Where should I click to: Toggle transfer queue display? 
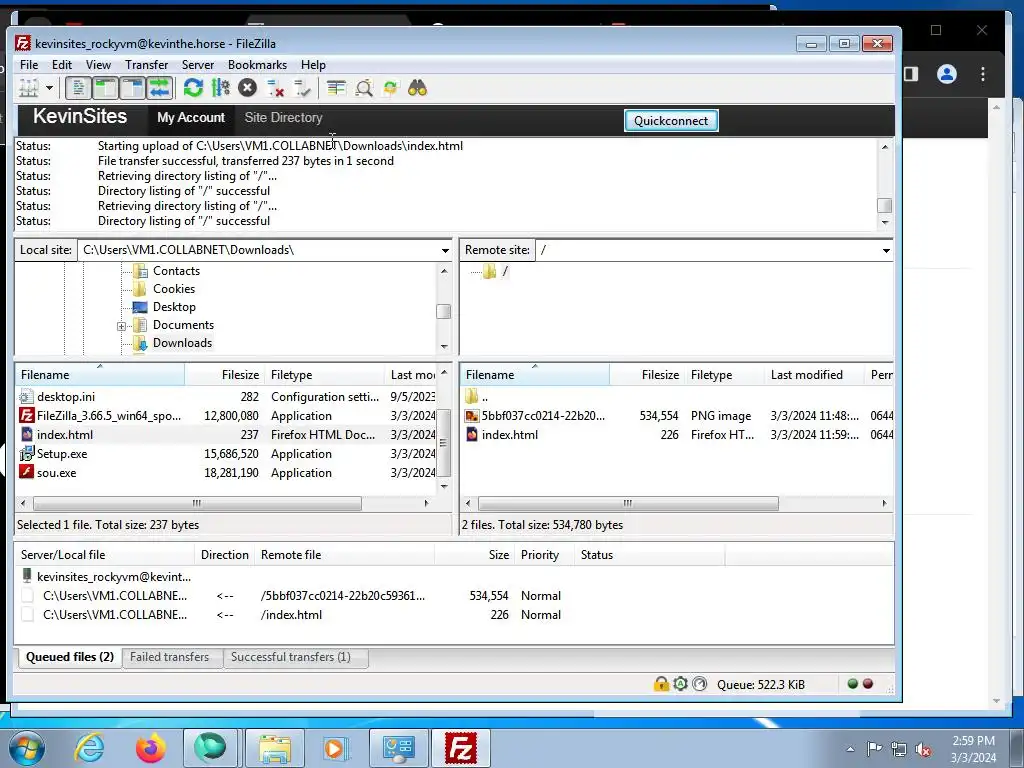[159, 88]
